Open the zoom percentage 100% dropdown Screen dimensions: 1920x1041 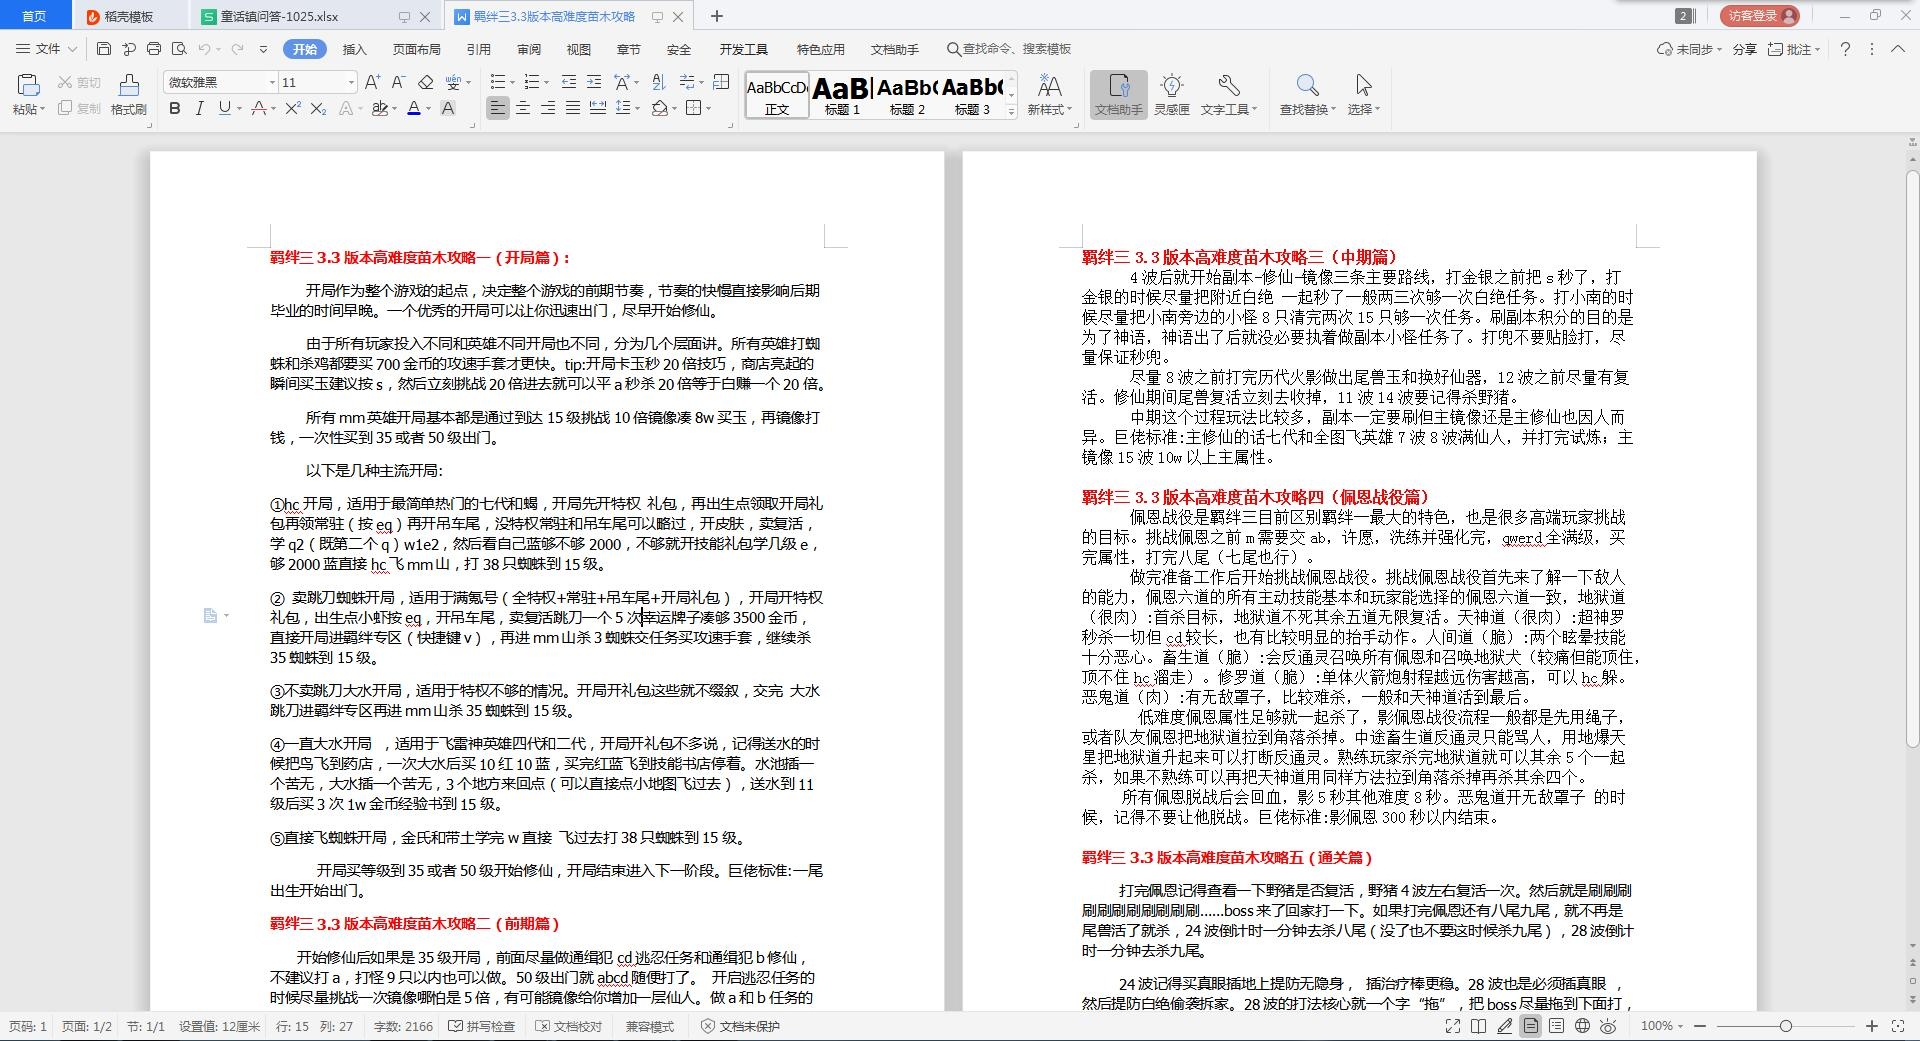(x=1662, y=1026)
